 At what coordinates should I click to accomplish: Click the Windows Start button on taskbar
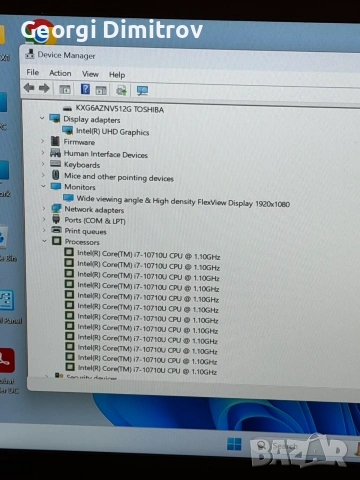pos(234,444)
